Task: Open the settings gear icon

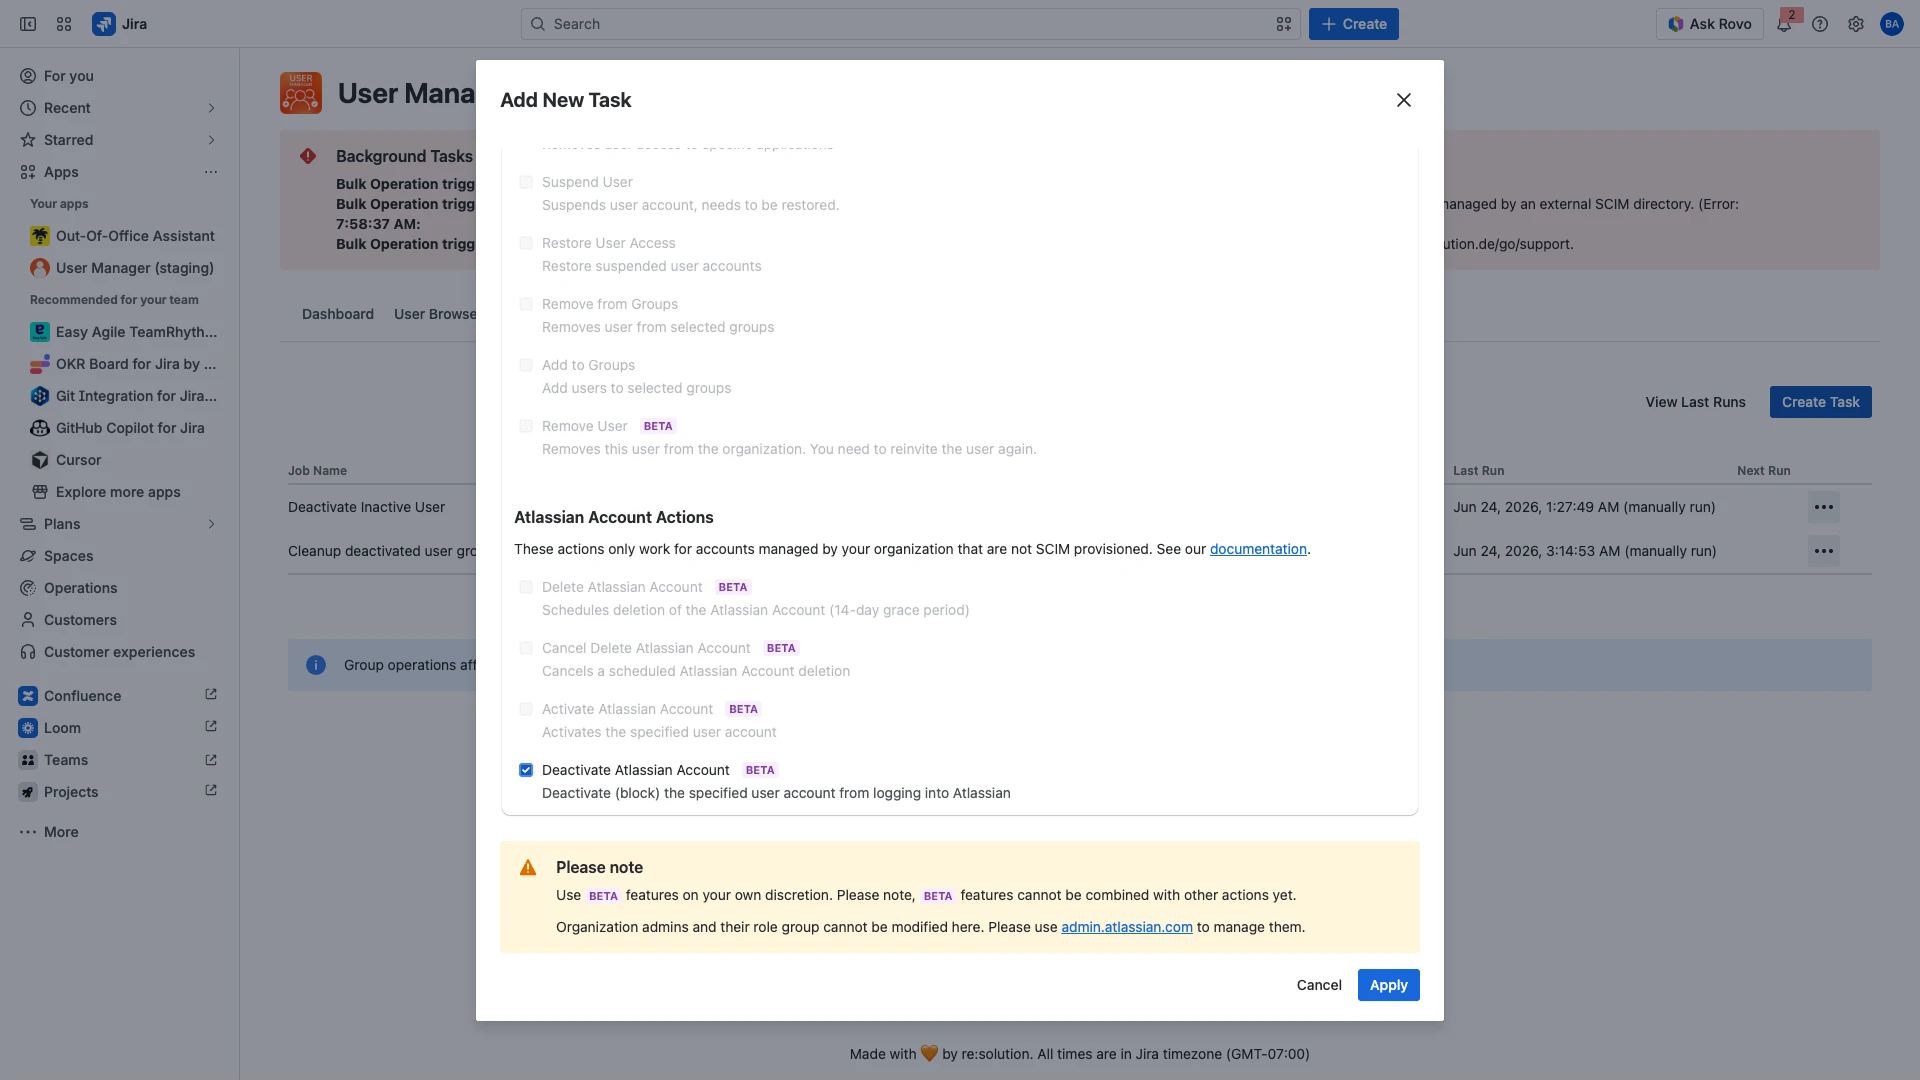Action: click(x=1856, y=24)
